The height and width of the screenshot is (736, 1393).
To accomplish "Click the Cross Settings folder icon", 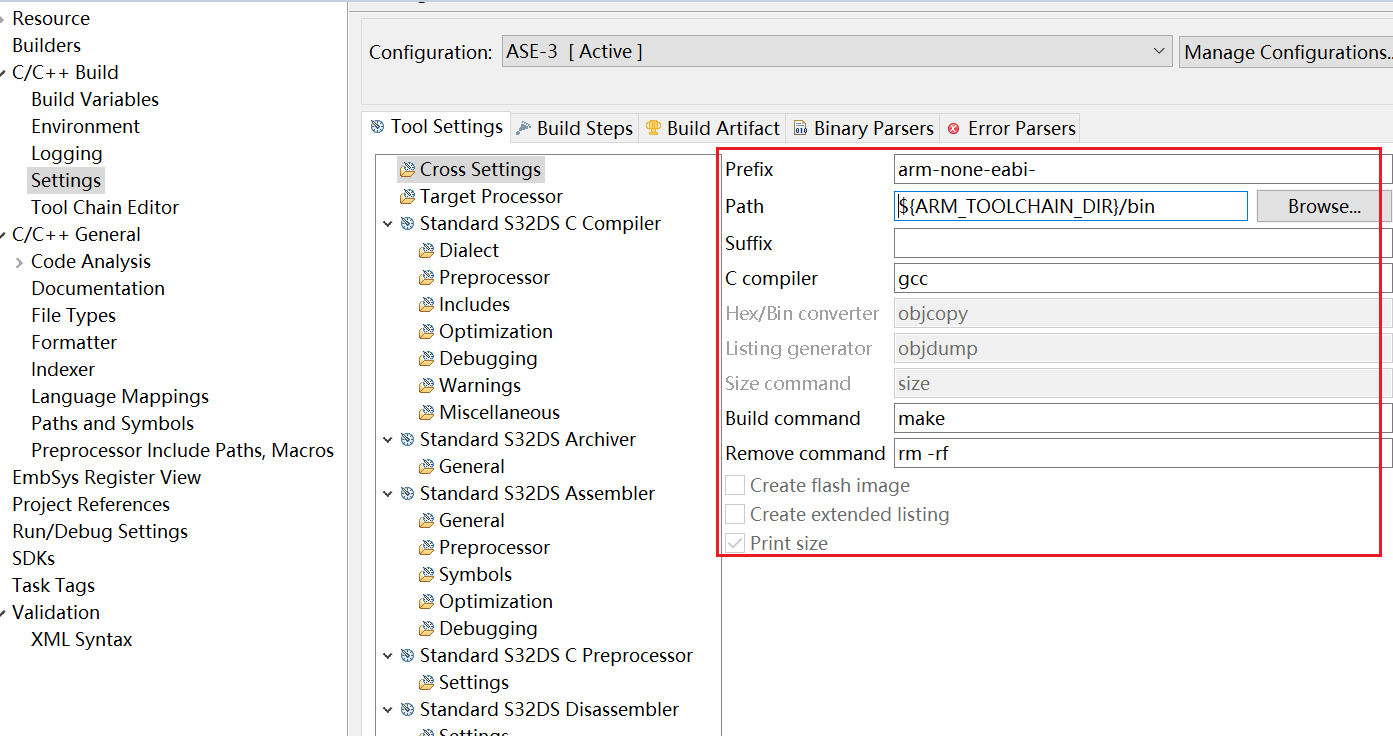I will [407, 170].
